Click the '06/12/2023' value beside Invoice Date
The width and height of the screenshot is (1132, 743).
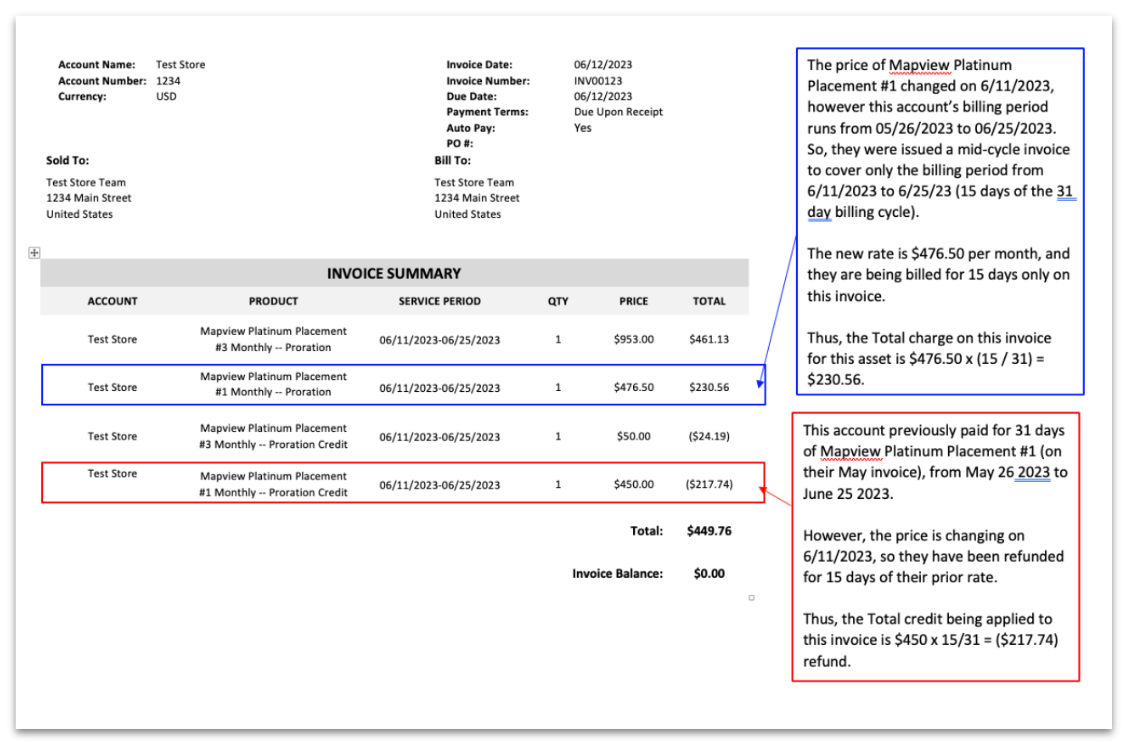point(603,65)
